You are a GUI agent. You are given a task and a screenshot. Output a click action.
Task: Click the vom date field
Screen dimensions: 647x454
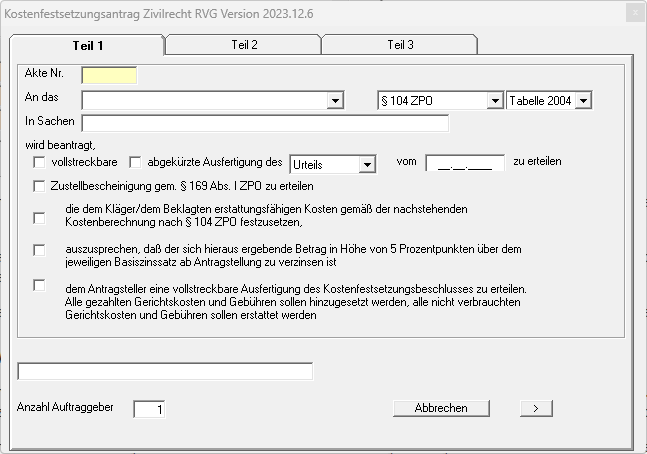pos(465,163)
